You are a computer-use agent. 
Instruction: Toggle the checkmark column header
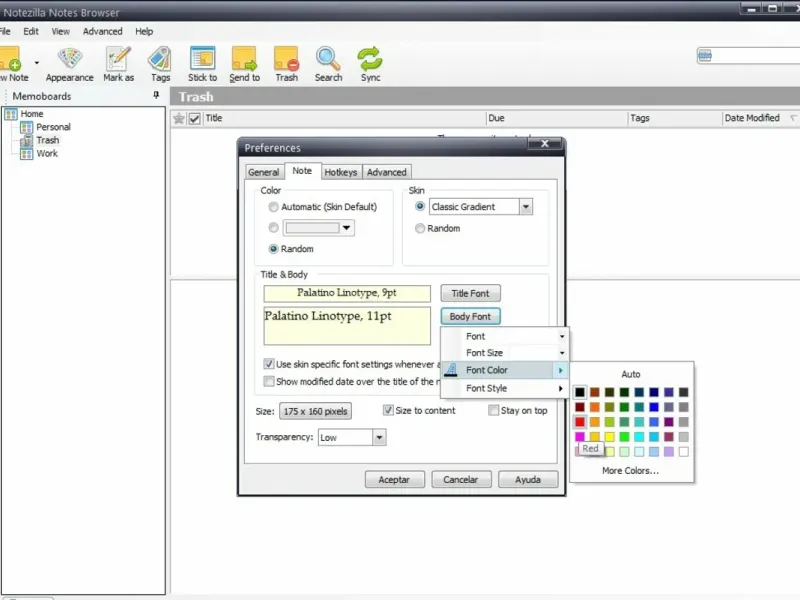[194, 118]
